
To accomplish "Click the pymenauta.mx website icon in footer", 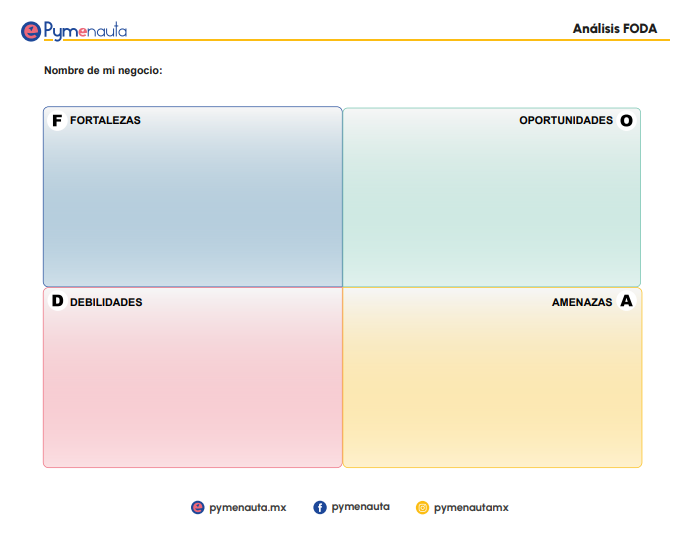I will point(198,507).
